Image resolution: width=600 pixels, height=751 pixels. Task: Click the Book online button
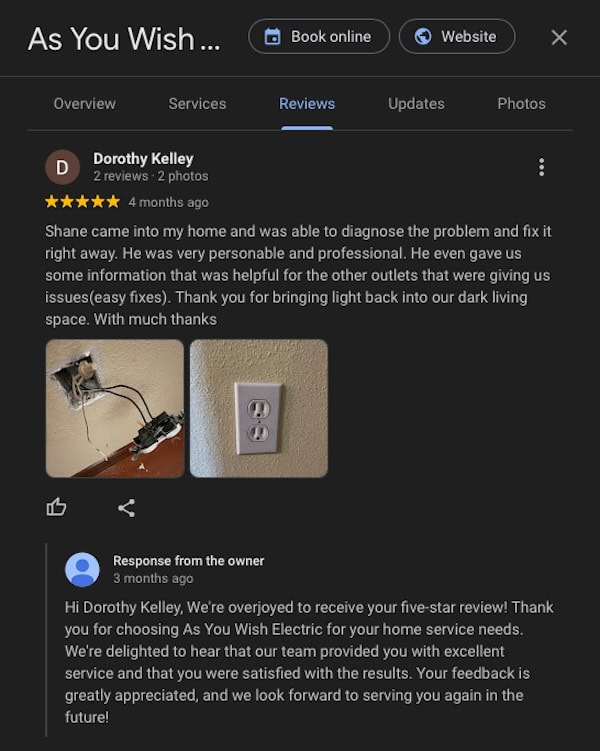pyautogui.click(x=319, y=36)
